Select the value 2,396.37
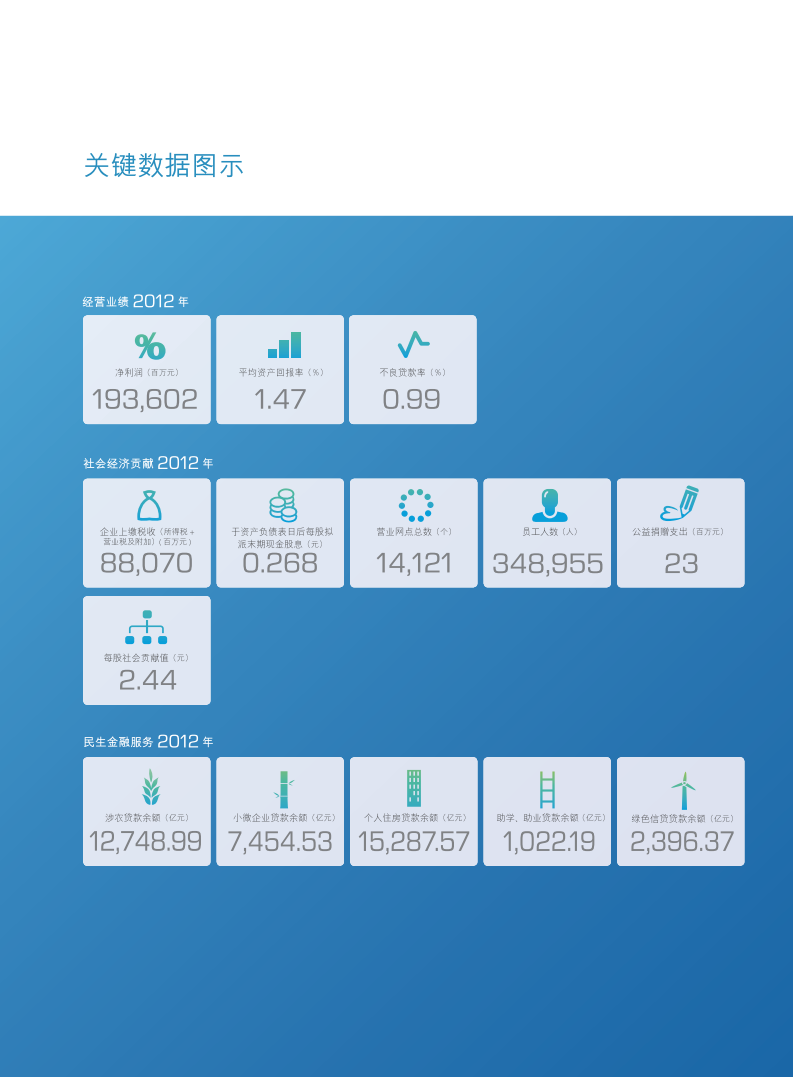 [x=682, y=842]
